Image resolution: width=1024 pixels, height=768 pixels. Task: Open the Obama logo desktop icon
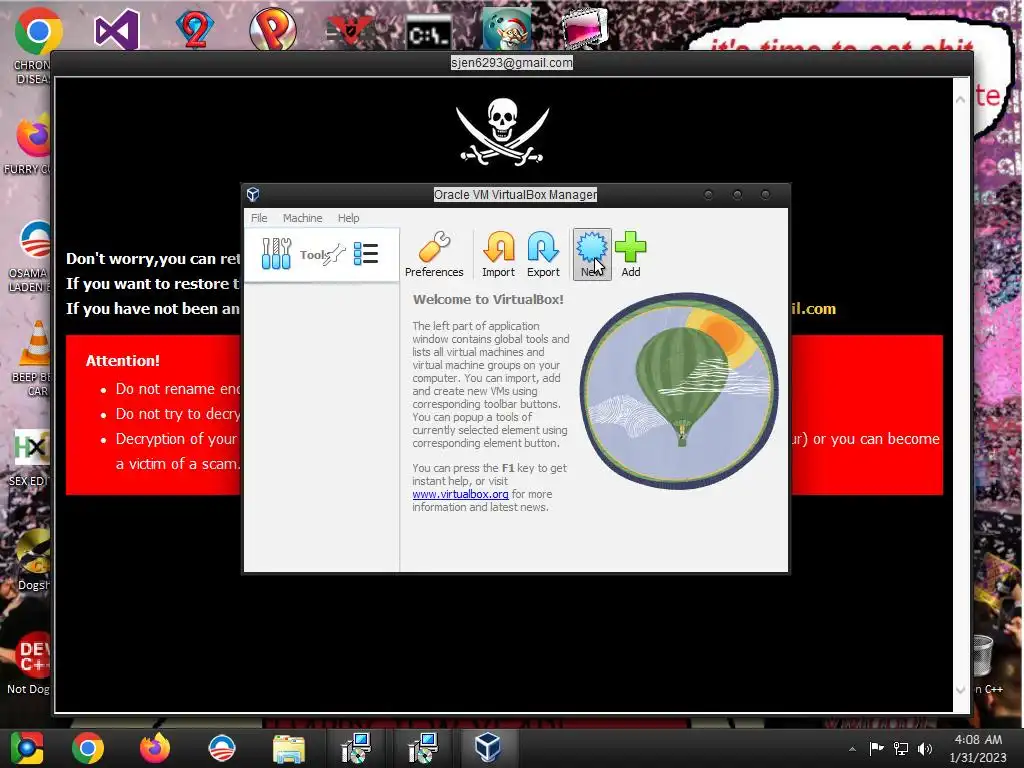point(36,240)
